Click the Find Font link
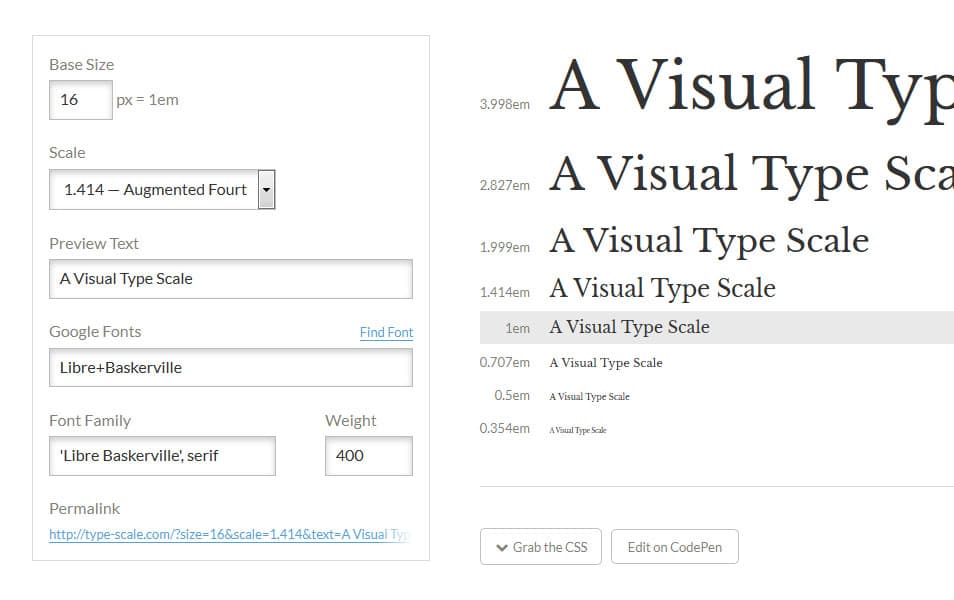The height and width of the screenshot is (600, 954). pos(386,332)
